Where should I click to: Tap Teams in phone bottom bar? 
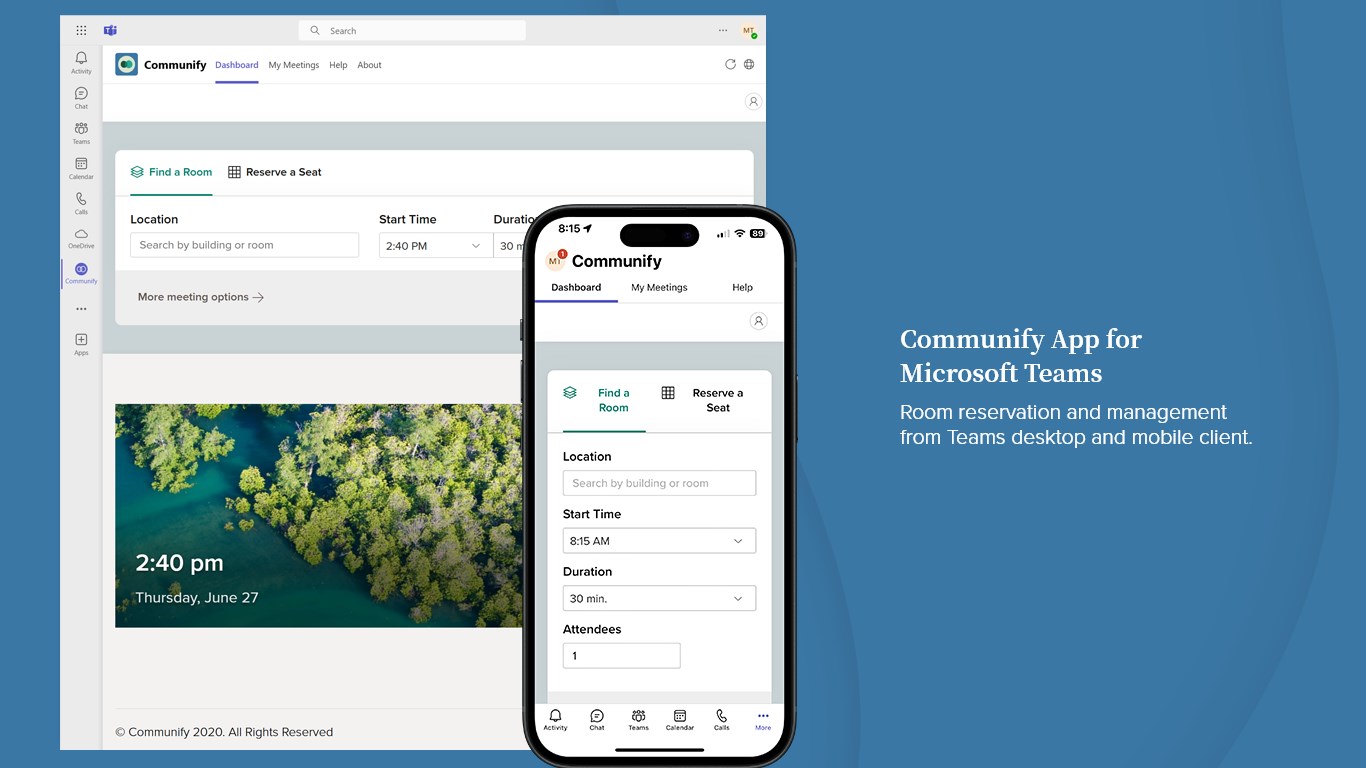(x=638, y=720)
